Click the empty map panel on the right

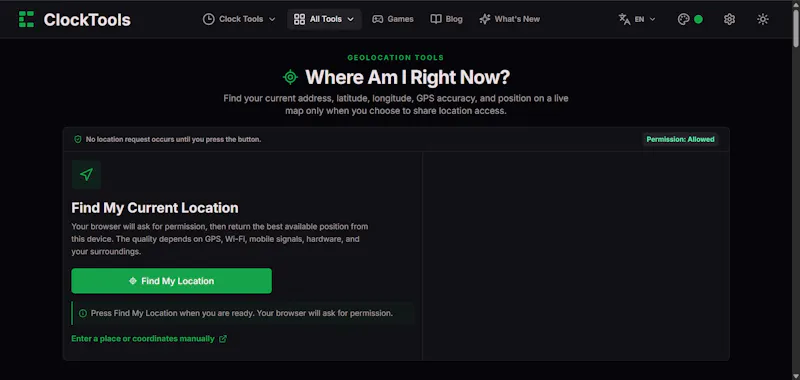point(576,256)
